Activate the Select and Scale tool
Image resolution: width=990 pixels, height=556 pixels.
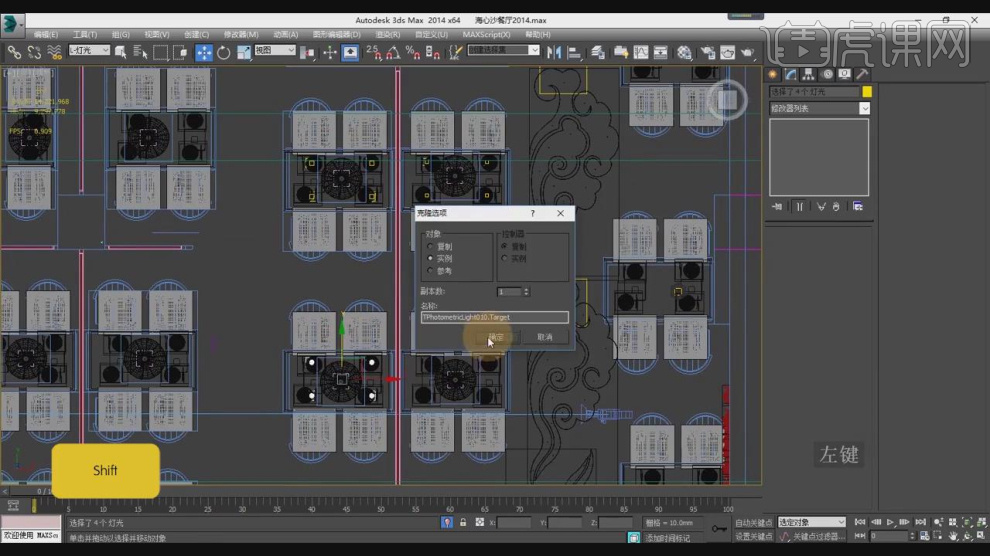click(x=244, y=52)
